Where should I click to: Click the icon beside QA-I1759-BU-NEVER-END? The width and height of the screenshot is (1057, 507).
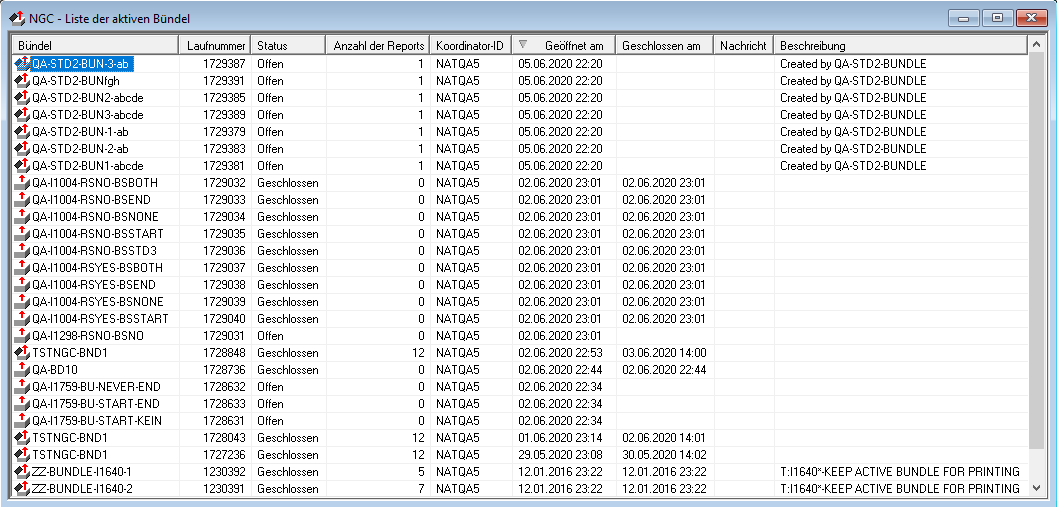(x=22, y=387)
